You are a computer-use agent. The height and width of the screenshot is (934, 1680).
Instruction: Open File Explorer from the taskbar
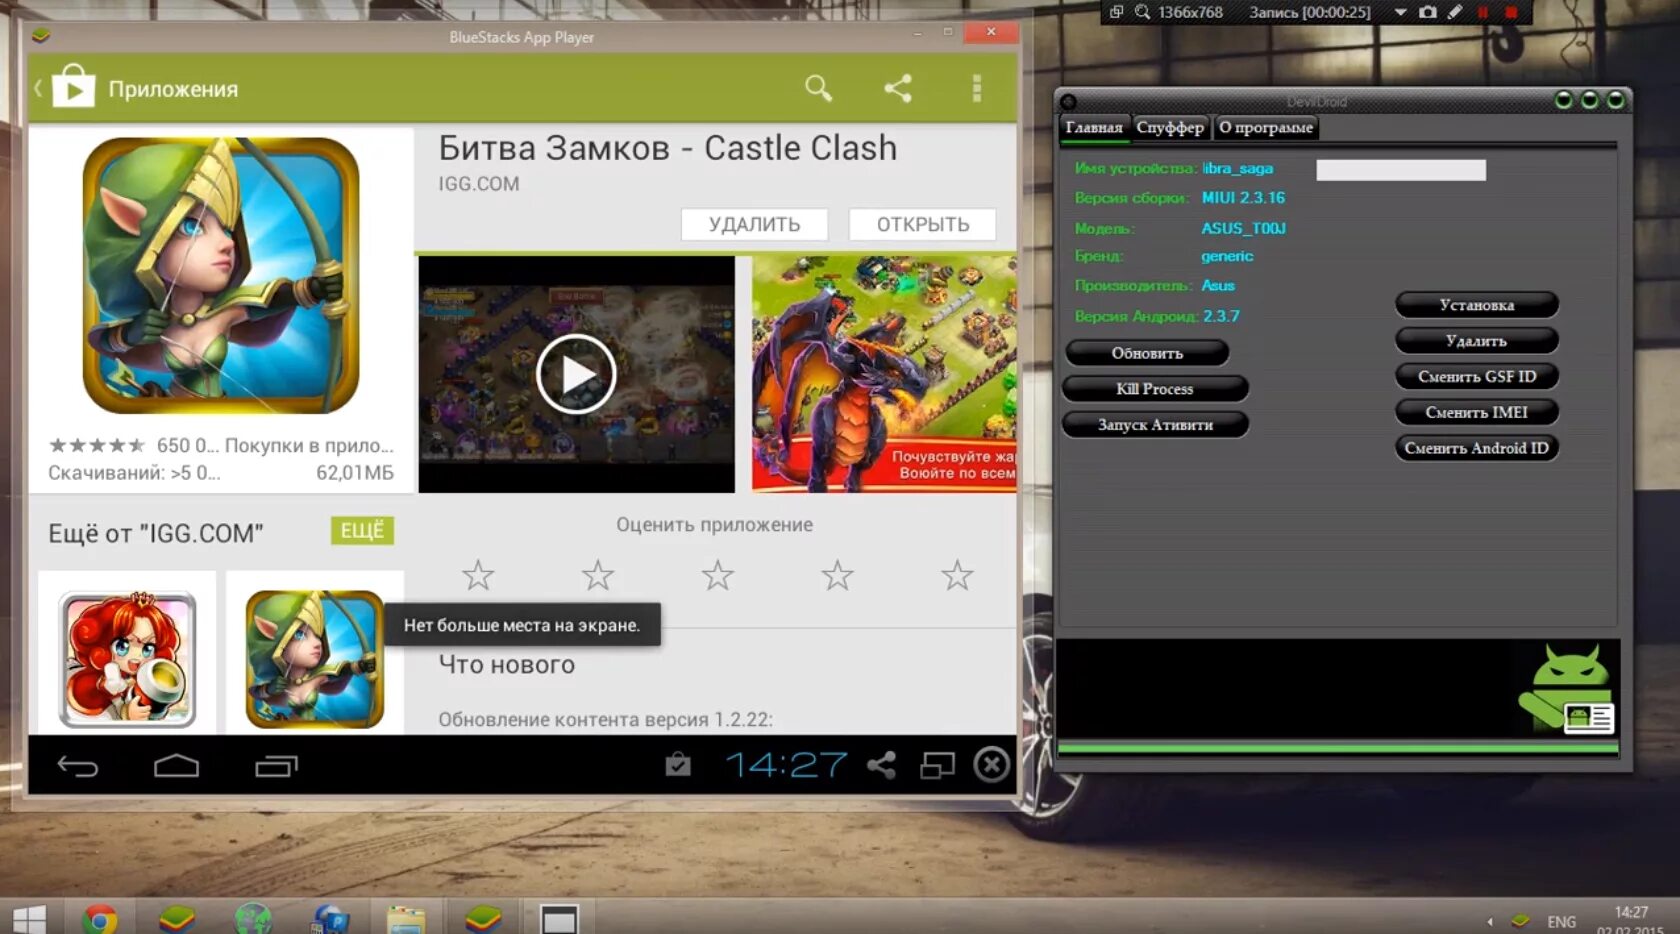click(406, 918)
